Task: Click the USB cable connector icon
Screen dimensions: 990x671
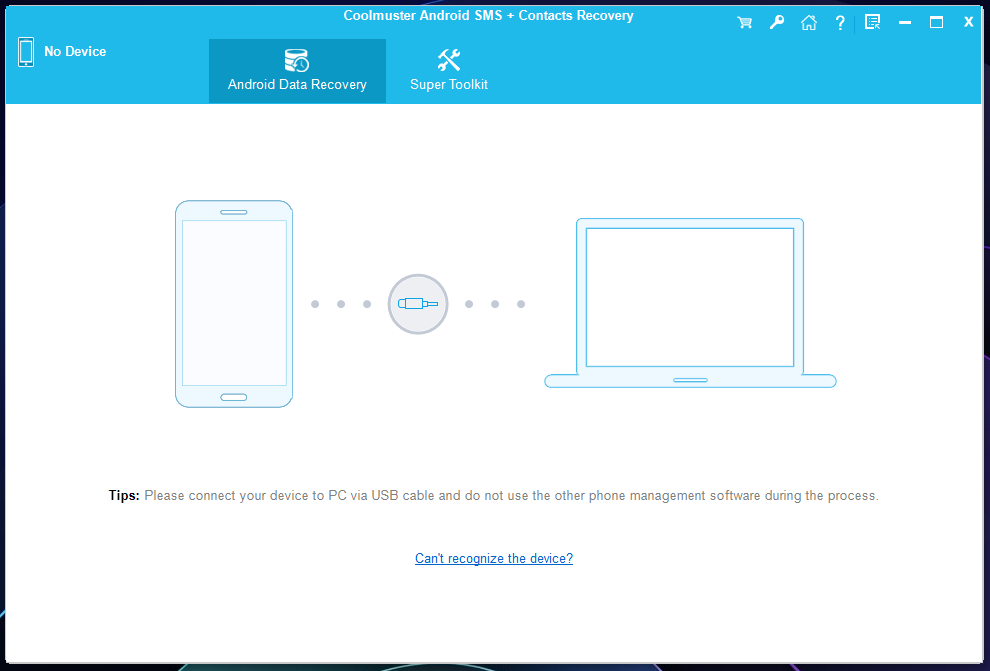Action: [x=418, y=304]
